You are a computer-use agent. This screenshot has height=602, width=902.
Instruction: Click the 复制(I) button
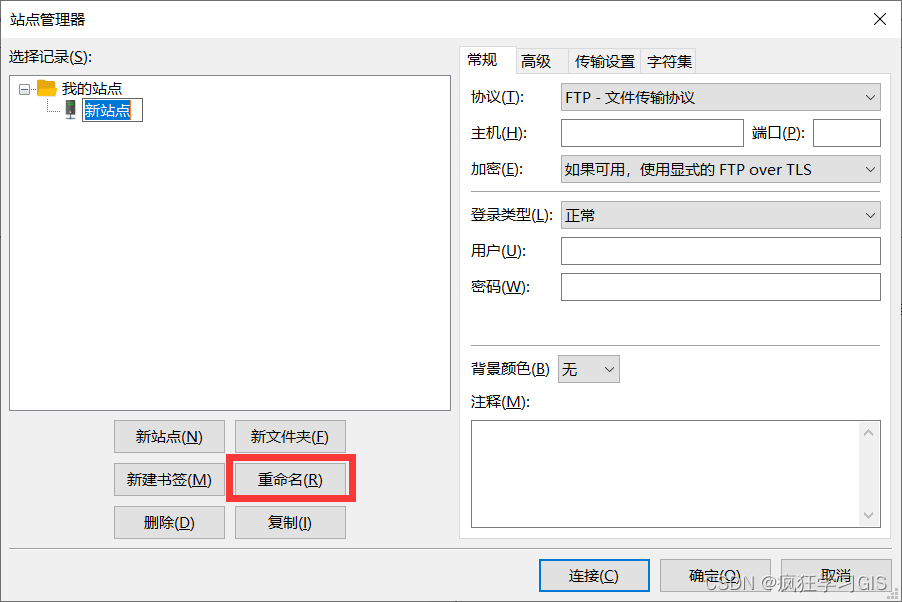[x=290, y=523]
